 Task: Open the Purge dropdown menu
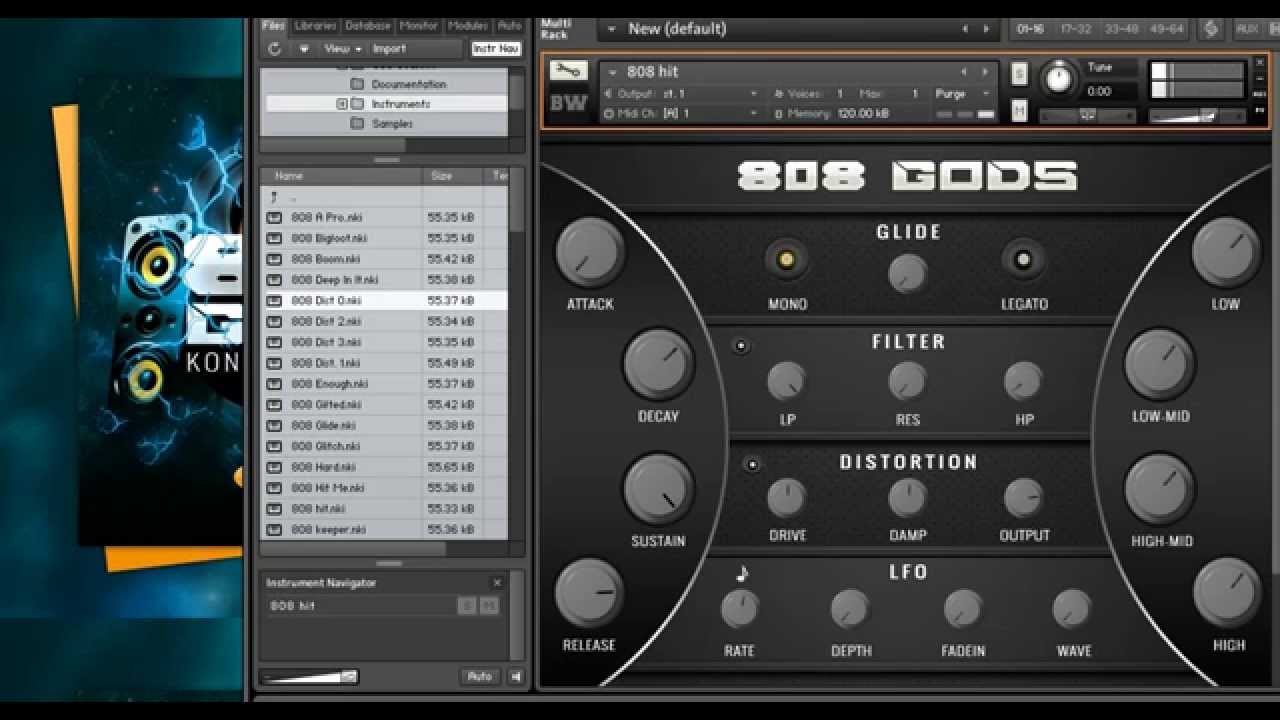pos(963,93)
